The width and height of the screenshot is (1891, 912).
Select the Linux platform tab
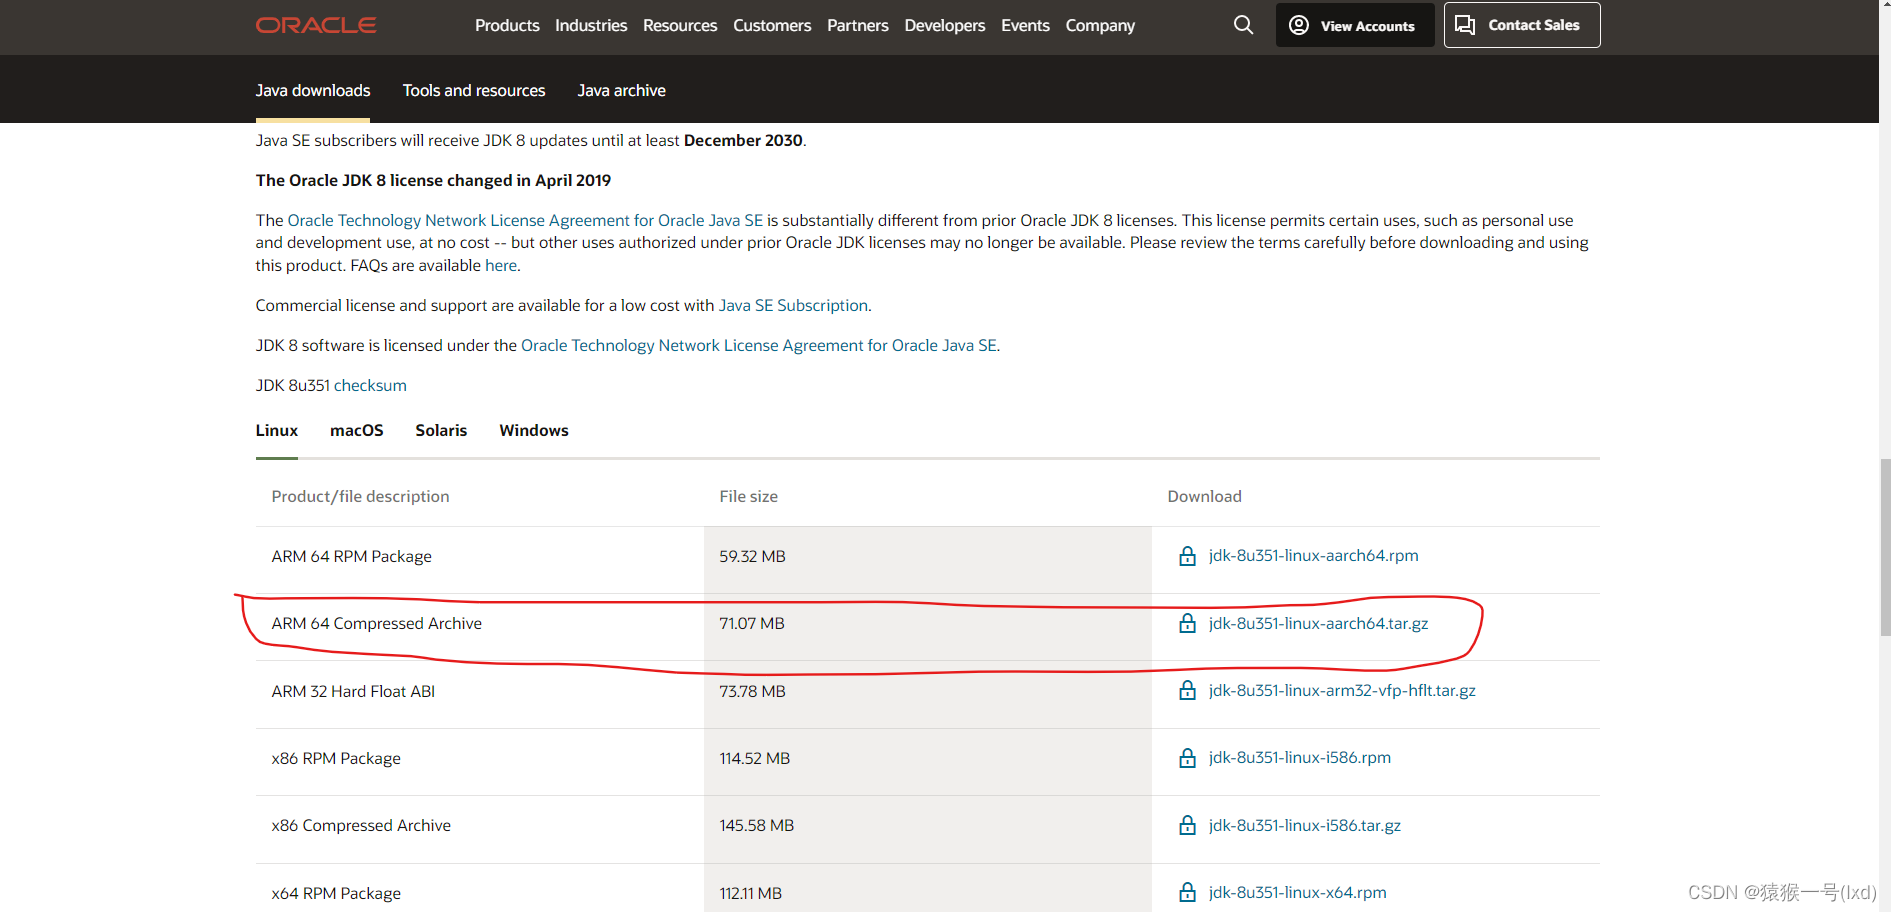click(277, 430)
